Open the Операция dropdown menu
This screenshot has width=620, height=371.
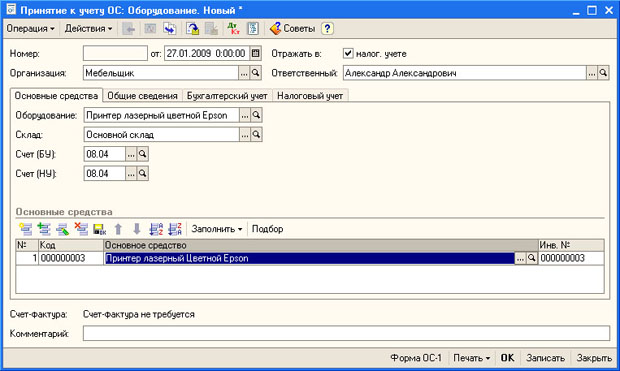point(30,28)
